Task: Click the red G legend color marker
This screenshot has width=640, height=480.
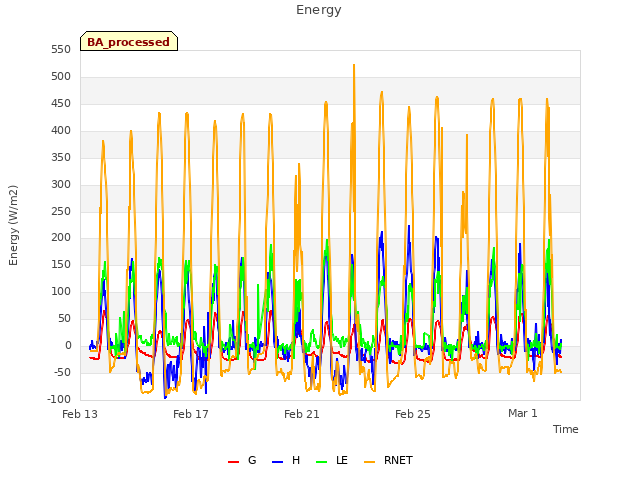Action: (x=233, y=462)
